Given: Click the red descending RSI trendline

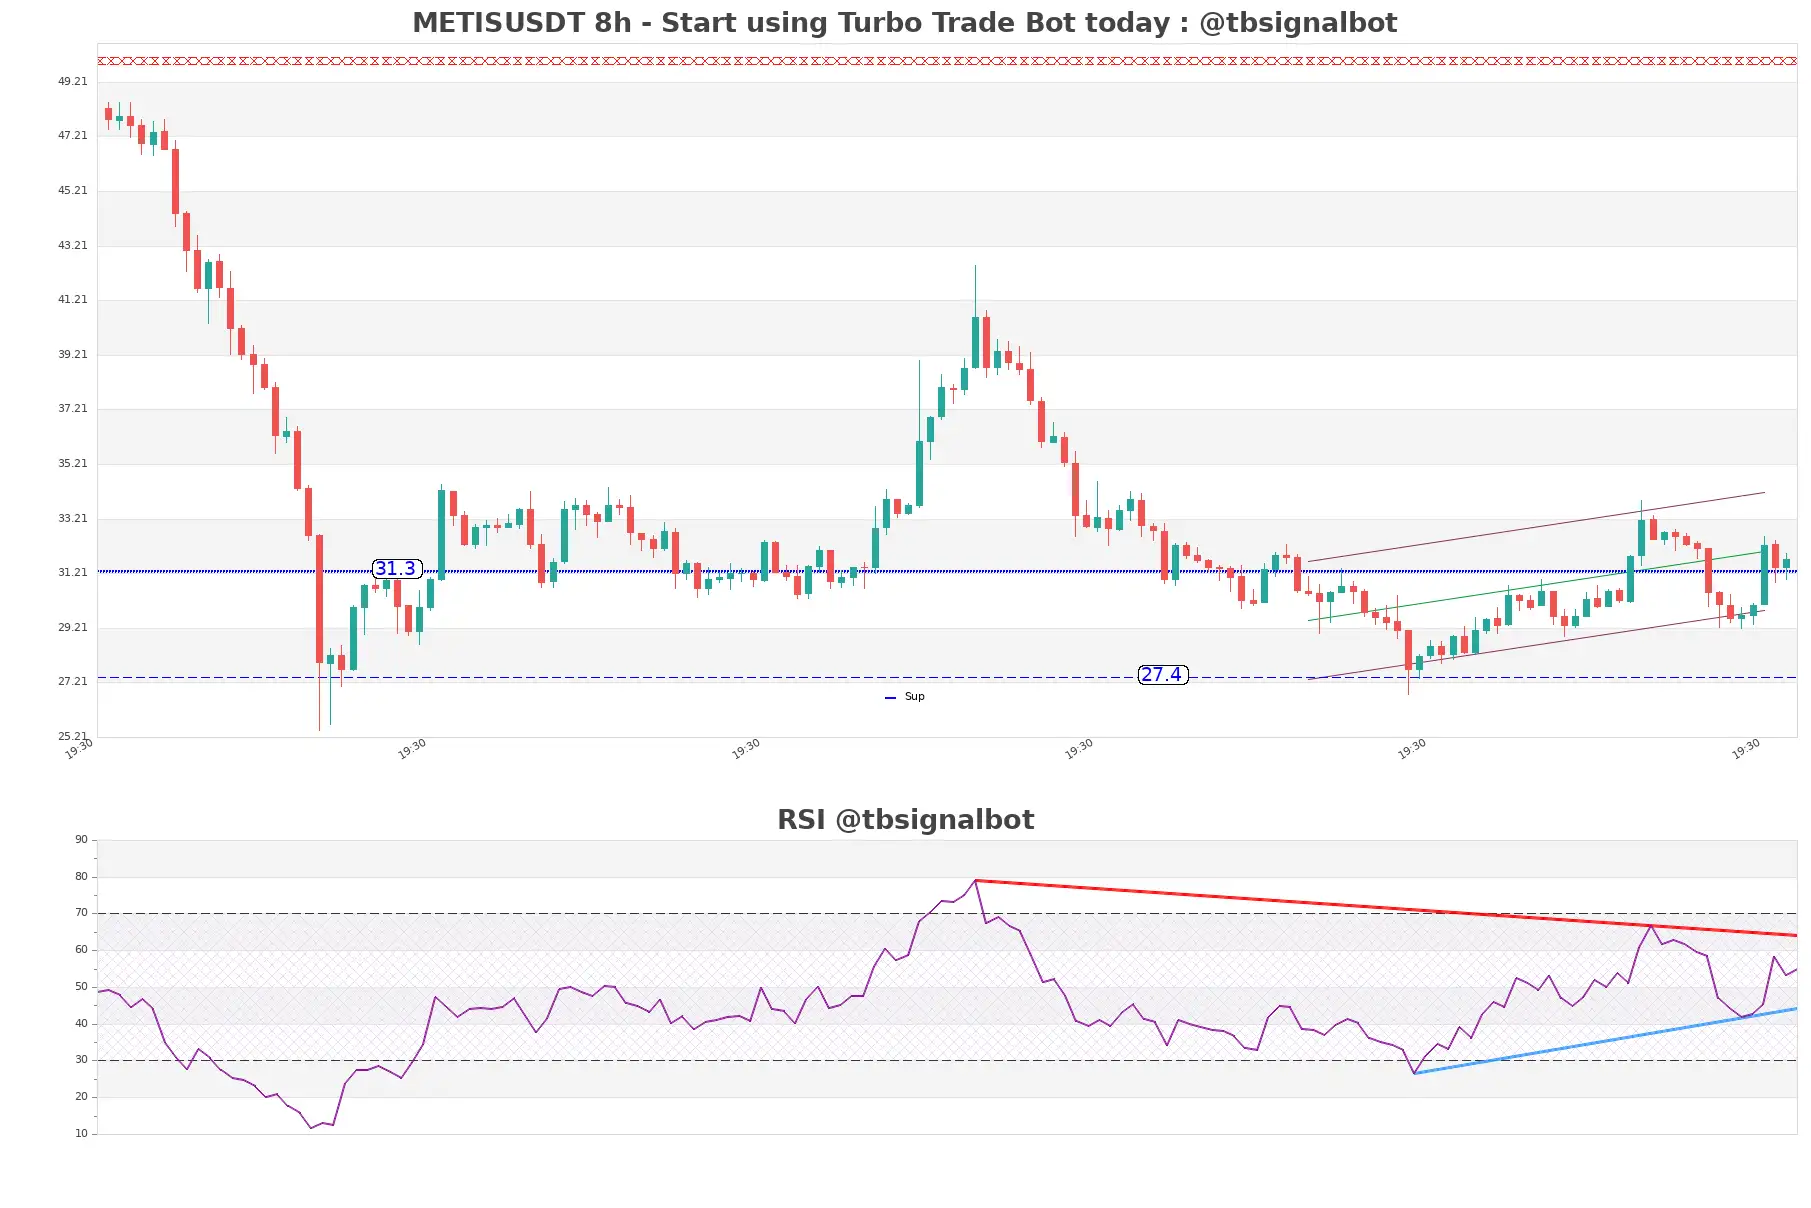Looking at the screenshot, I should point(1386,908).
